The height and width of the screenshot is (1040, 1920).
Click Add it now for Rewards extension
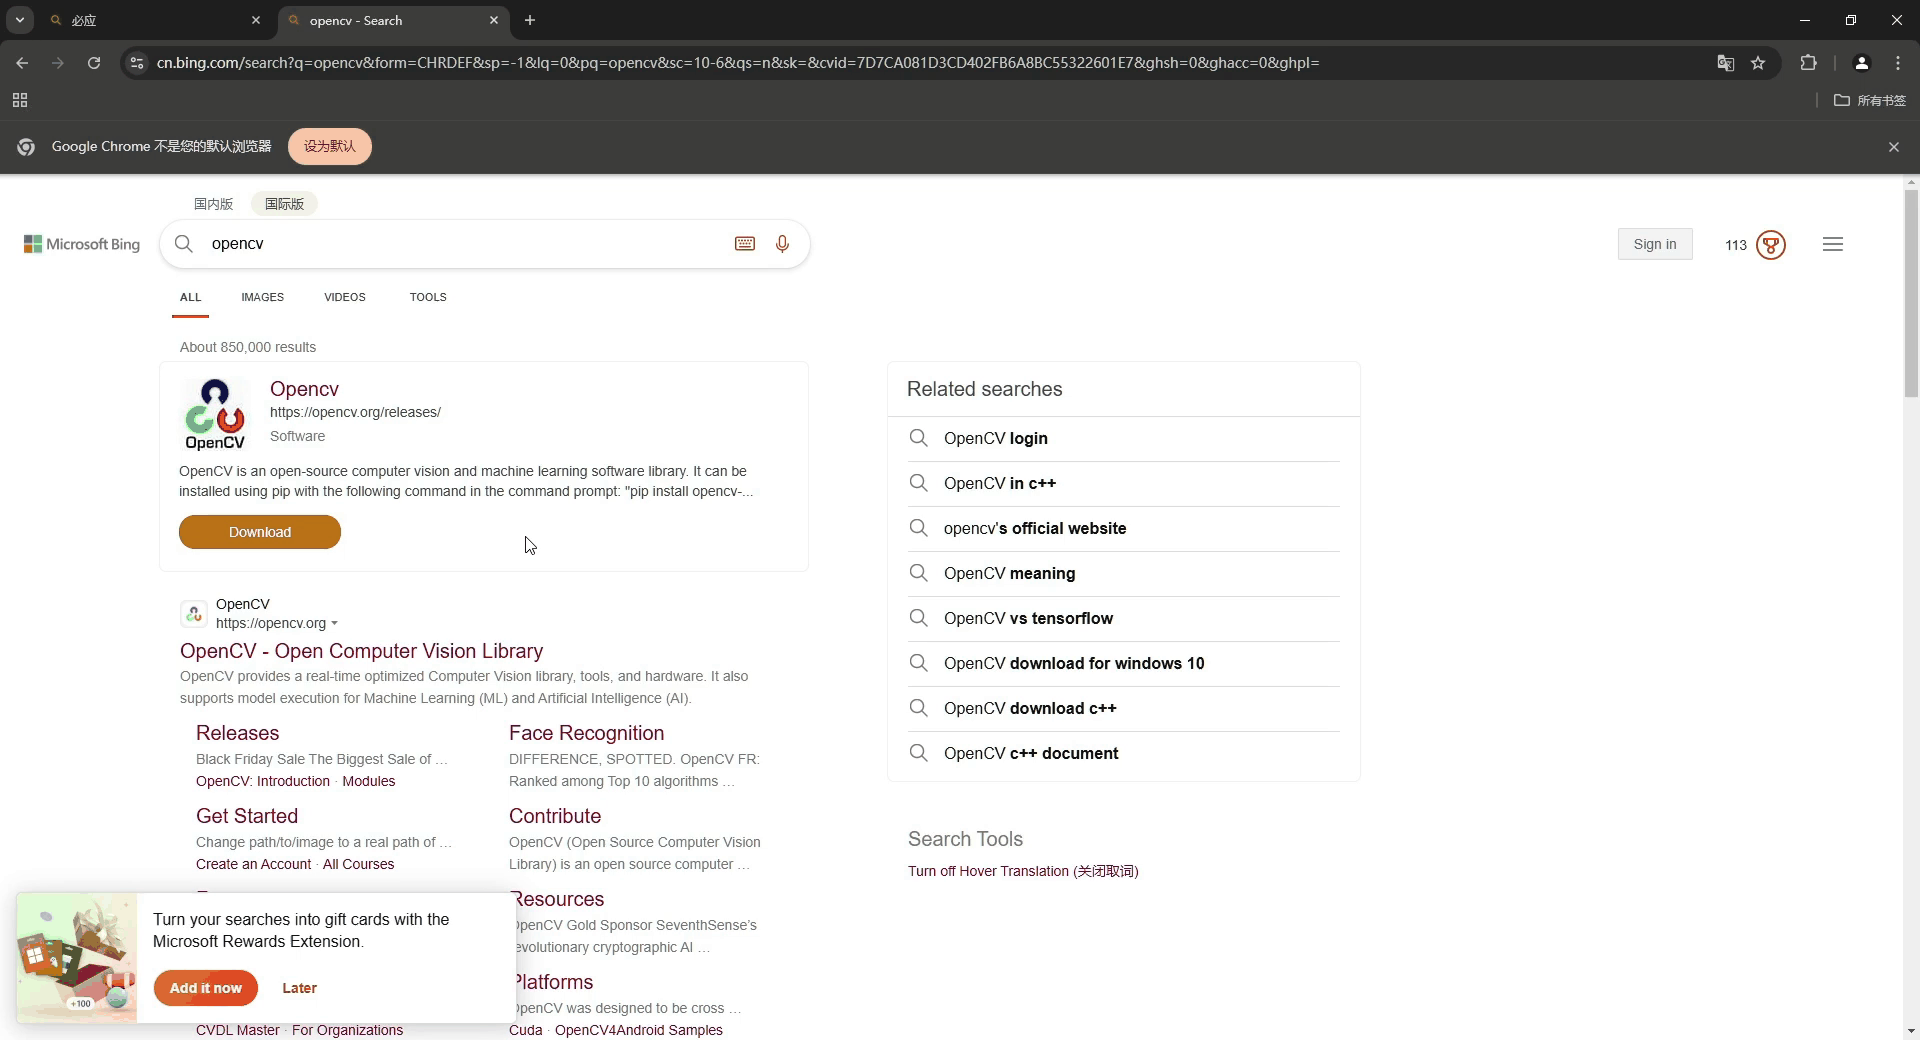pyautogui.click(x=205, y=988)
